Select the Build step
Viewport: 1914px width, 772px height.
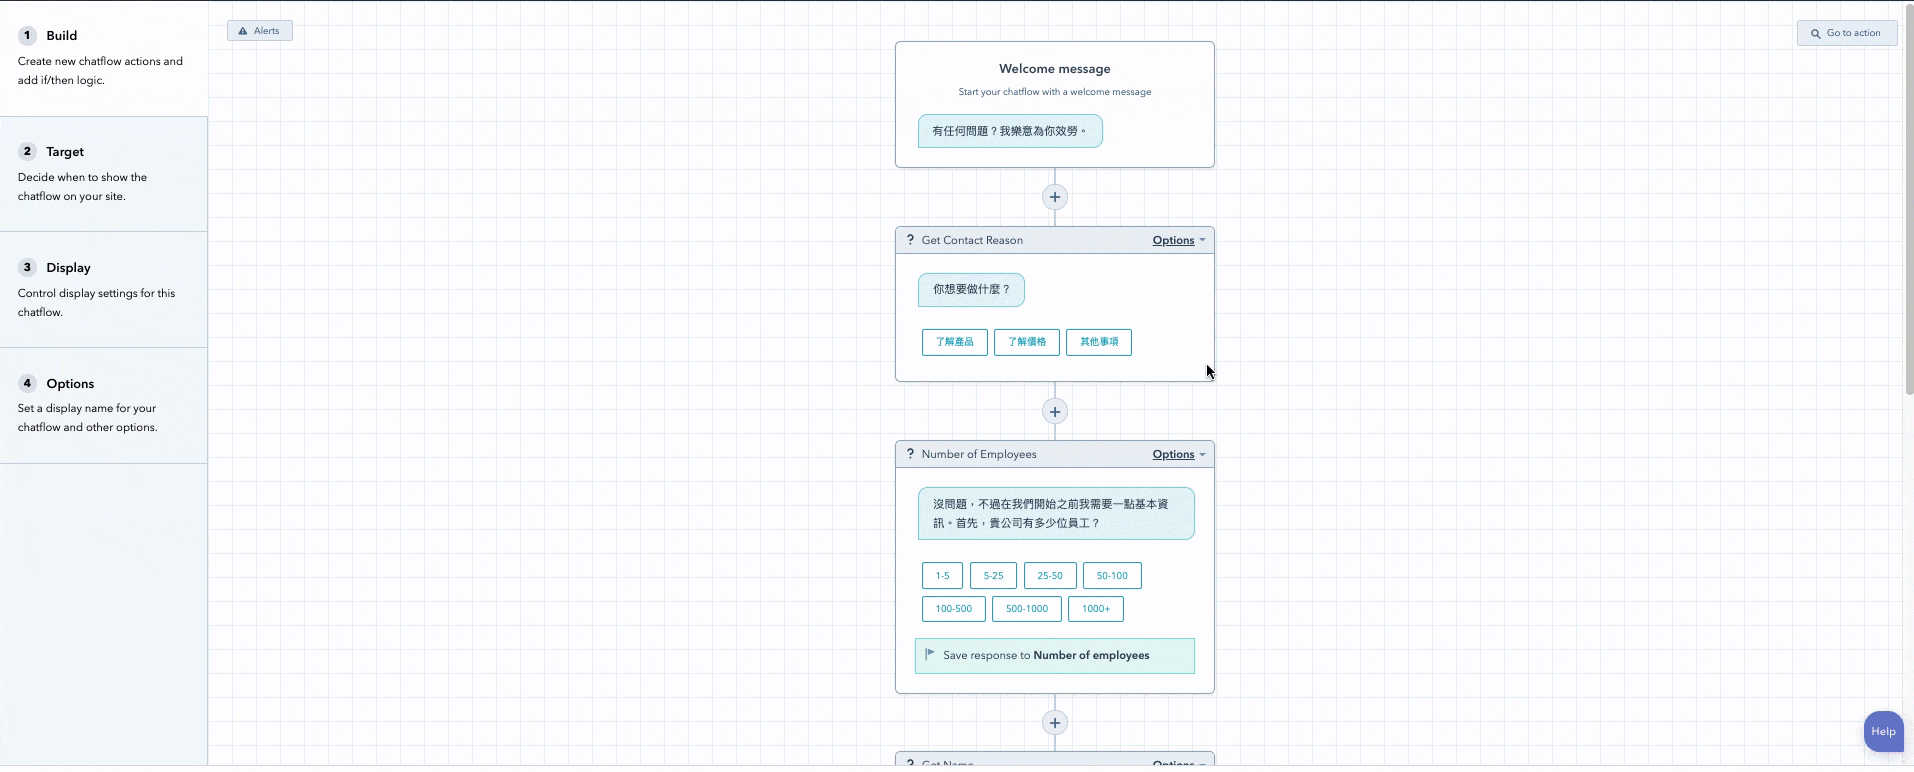(61, 36)
